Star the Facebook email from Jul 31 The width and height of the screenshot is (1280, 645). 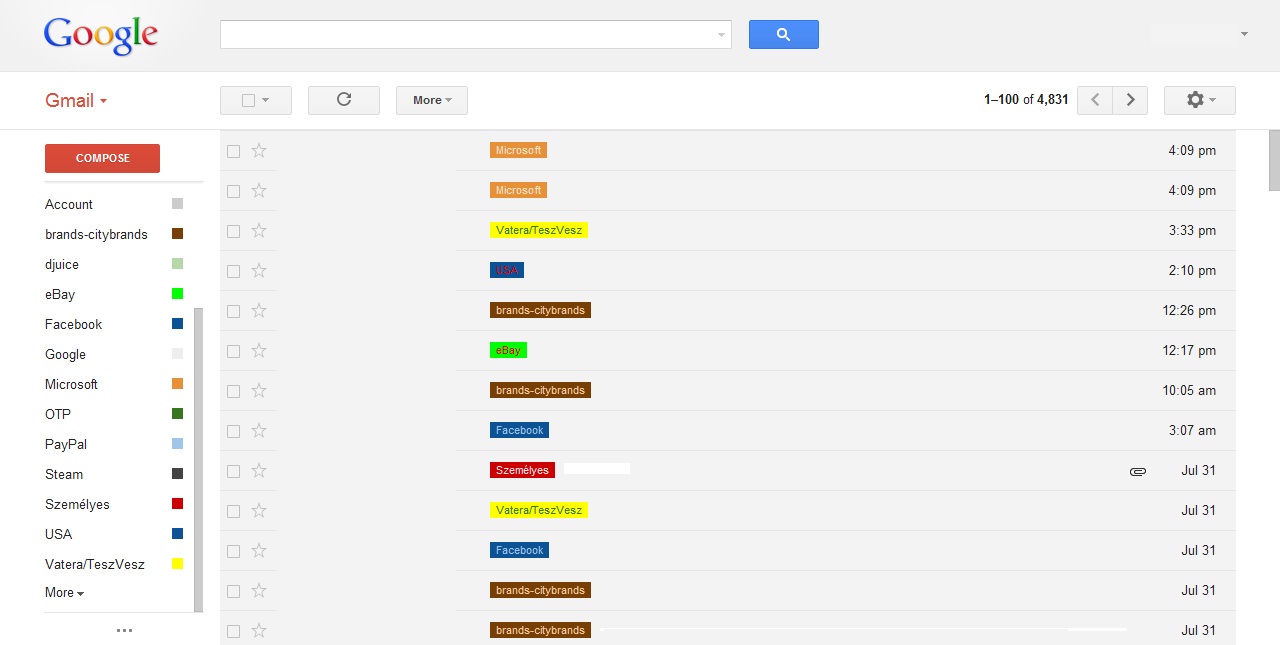[x=259, y=550]
